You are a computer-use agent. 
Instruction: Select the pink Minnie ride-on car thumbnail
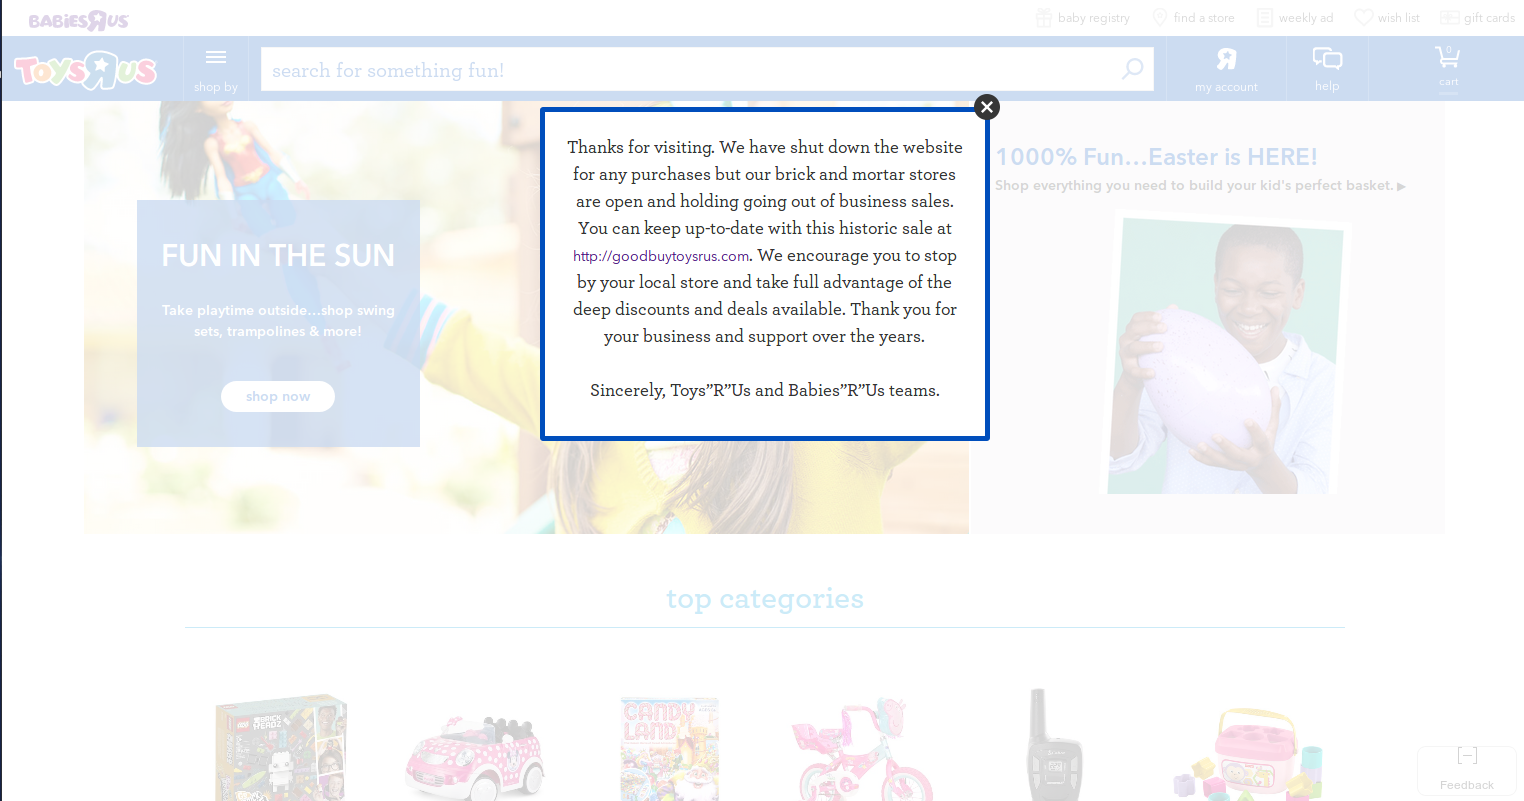pyautogui.click(x=474, y=760)
